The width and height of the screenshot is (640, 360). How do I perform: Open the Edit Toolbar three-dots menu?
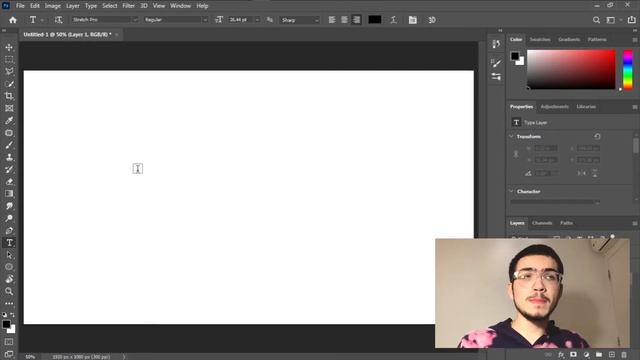9,304
